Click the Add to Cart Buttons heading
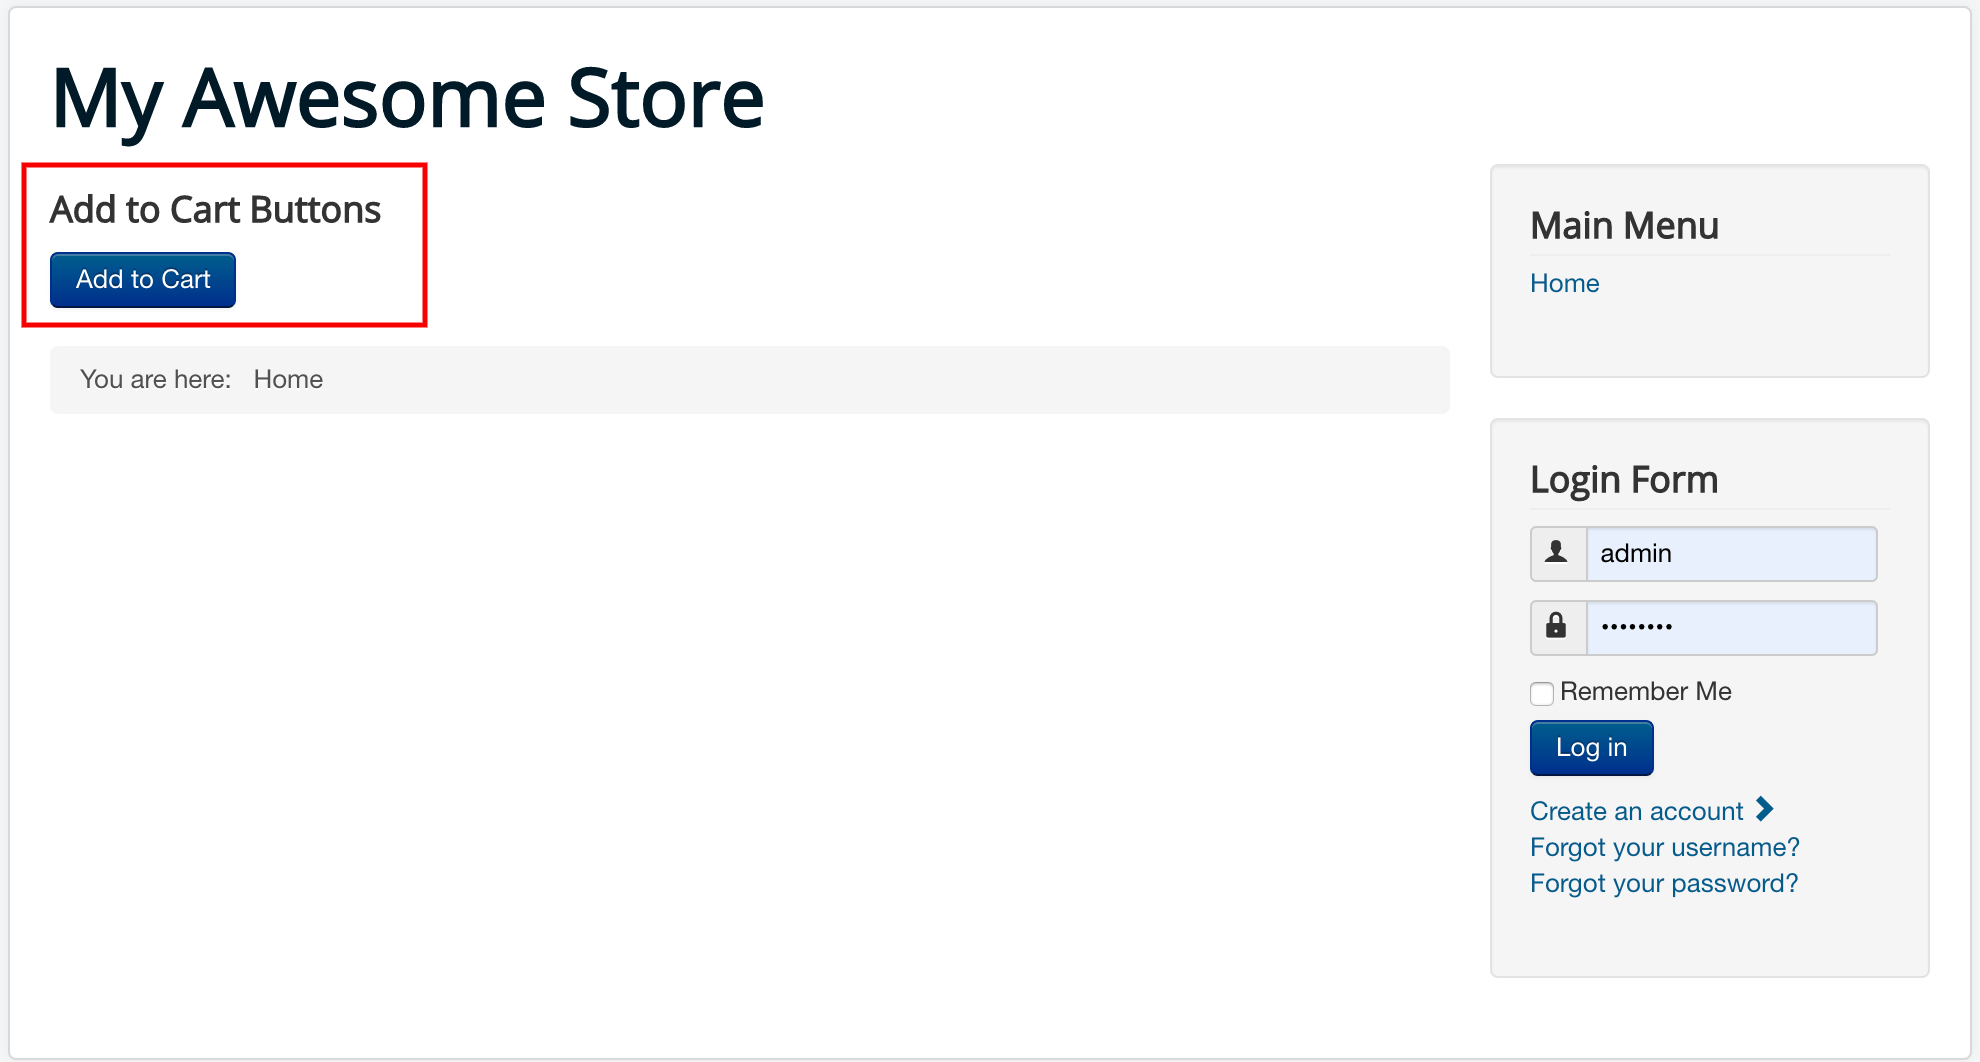The image size is (1980, 1062). tap(216, 209)
